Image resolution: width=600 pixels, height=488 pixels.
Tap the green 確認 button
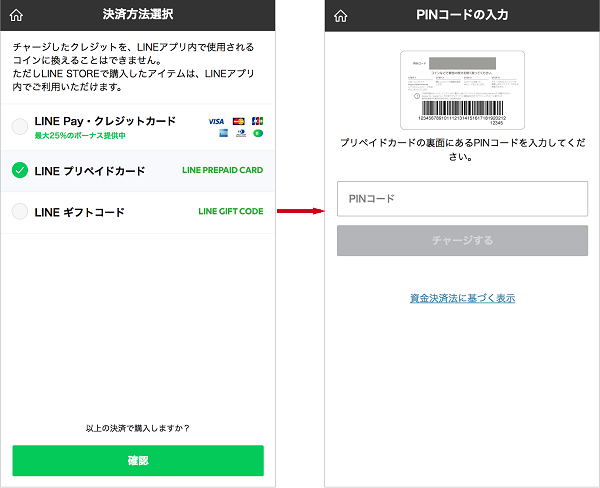click(138, 460)
